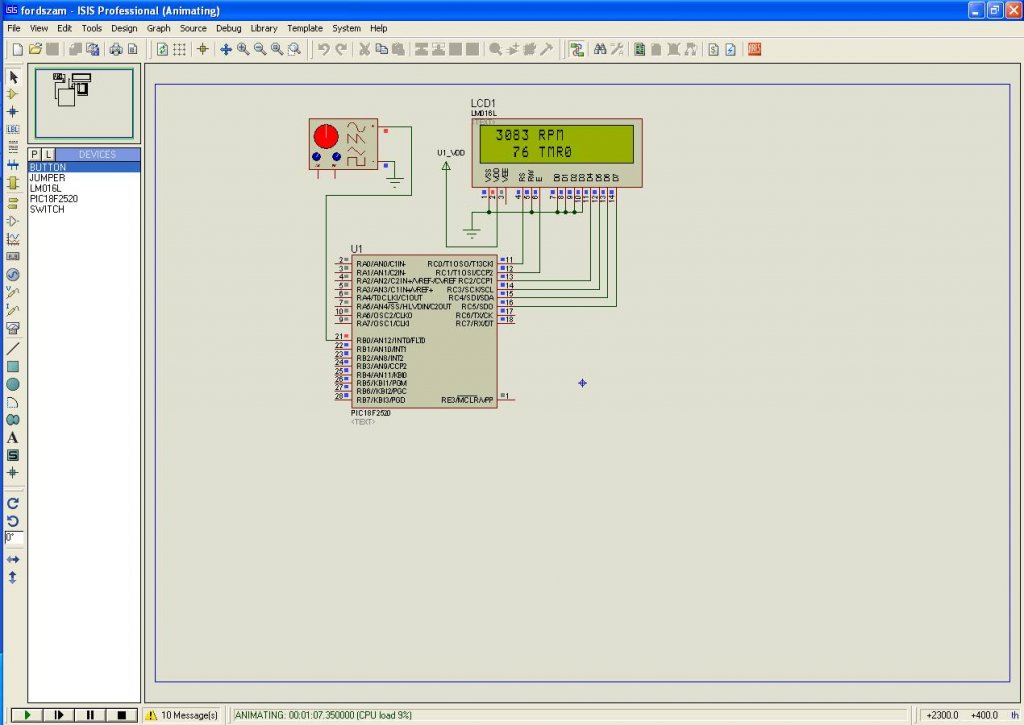Screen dimensions: 1024x725
Task: Click the 'P' pick devices button
Action: [34, 154]
